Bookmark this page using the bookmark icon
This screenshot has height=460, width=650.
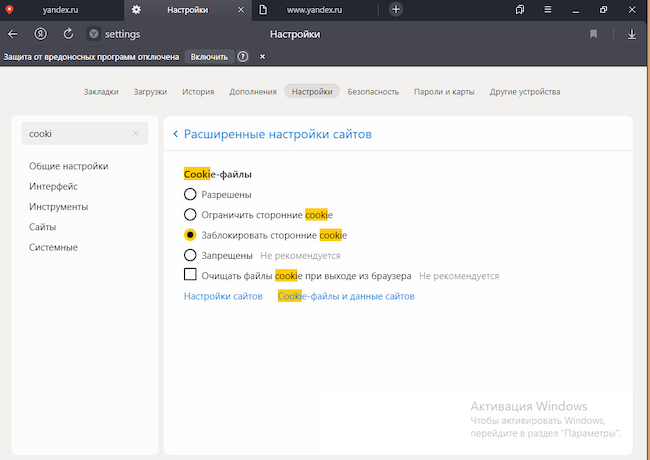pyautogui.click(x=594, y=34)
